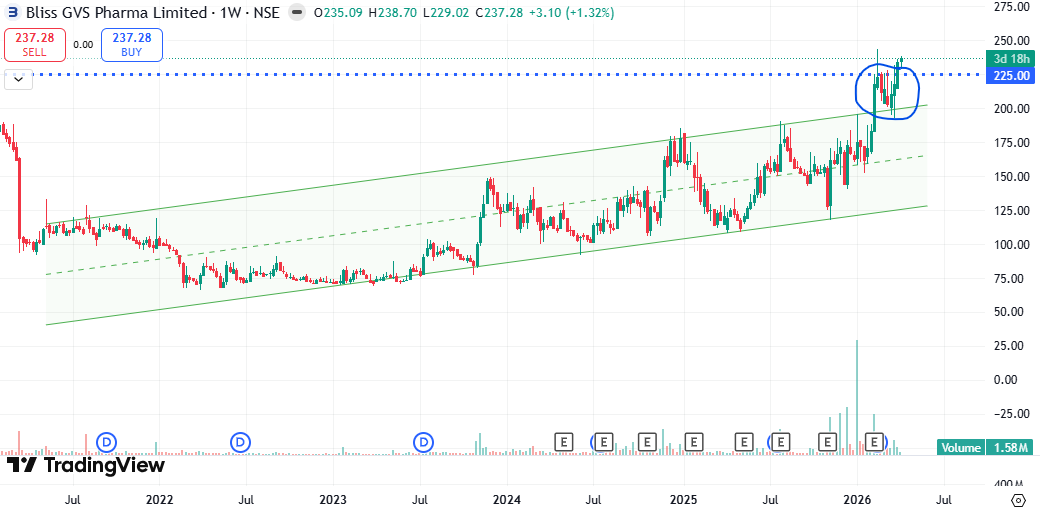Click the E marker between 2025 and Jul 2025
This screenshot has width=1040, height=507.
point(744,441)
